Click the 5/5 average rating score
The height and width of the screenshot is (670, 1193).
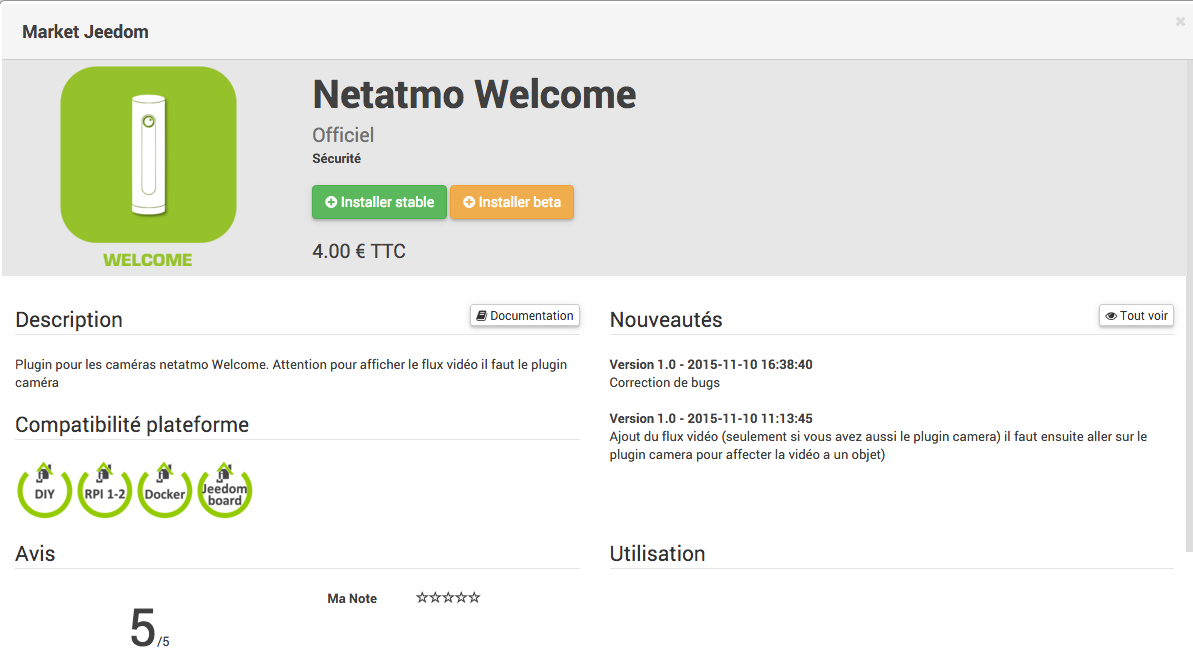point(149,628)
